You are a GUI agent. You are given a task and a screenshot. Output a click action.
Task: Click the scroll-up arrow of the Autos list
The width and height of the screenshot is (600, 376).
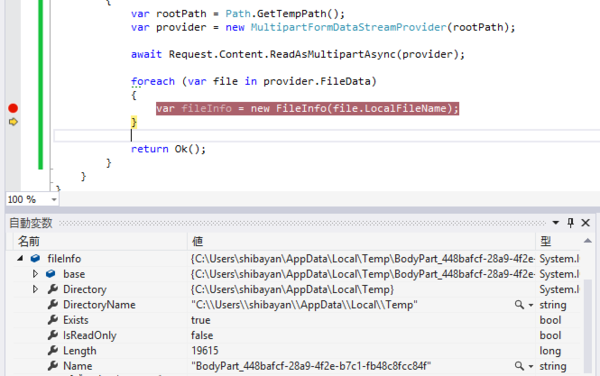click(588, 241)
